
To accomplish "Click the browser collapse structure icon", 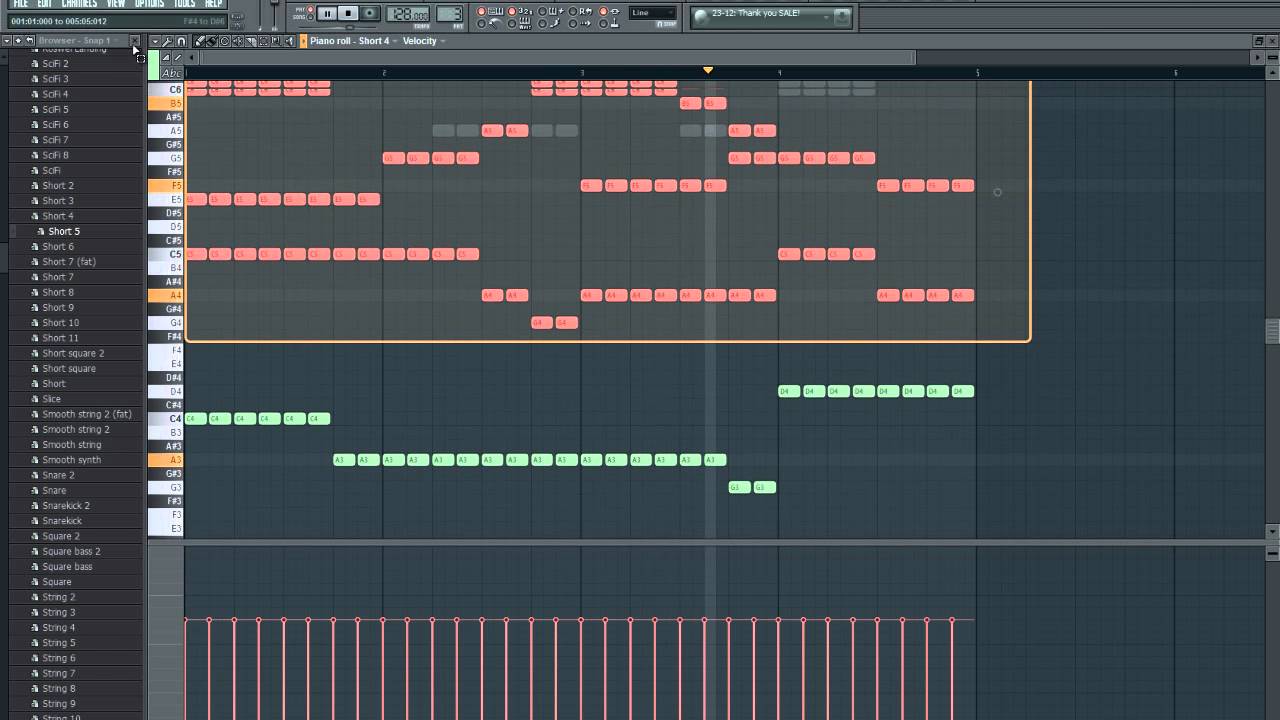I will tap(17, 41).
